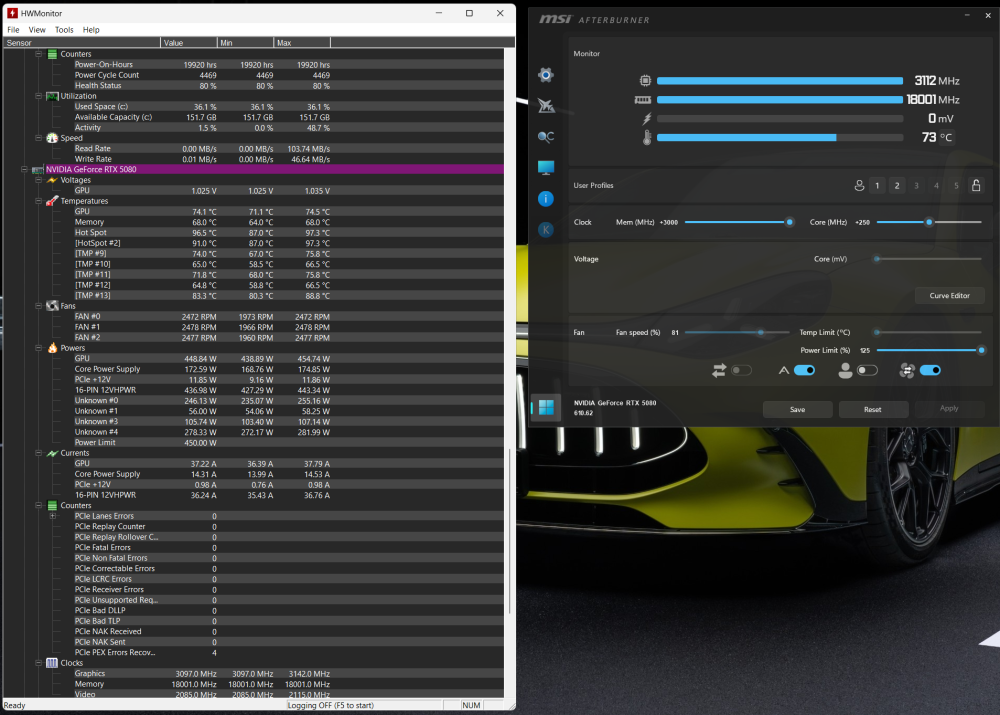Toggle the link settings switch

(741, 371)
